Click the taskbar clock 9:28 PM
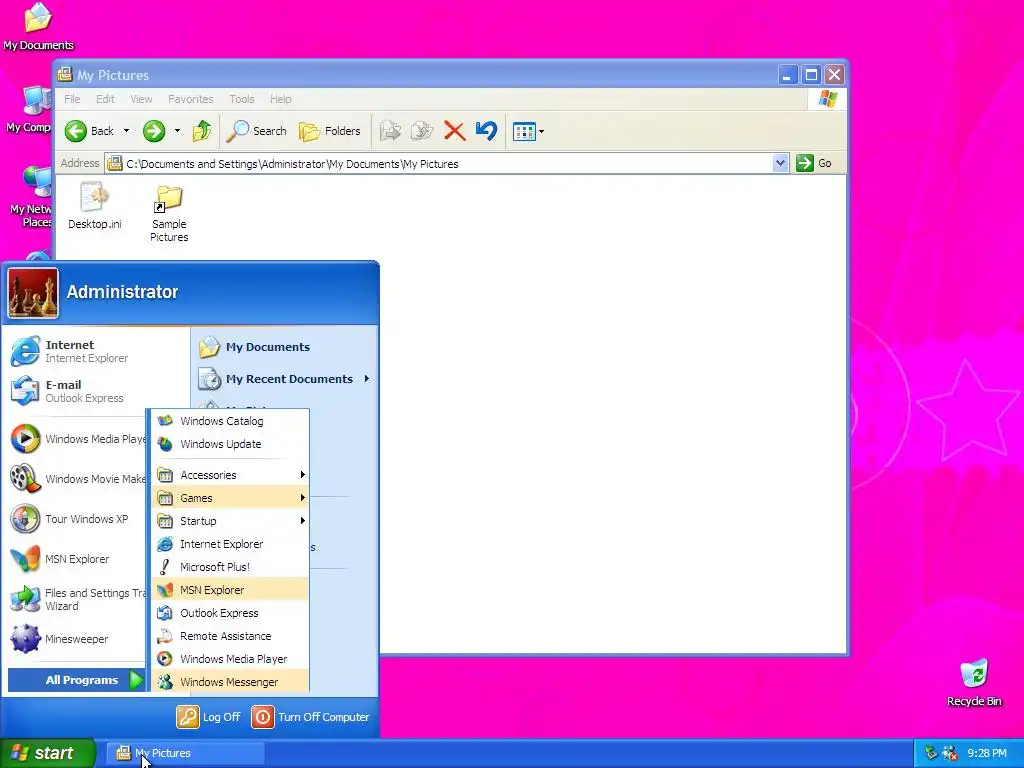 coord(987,753)
